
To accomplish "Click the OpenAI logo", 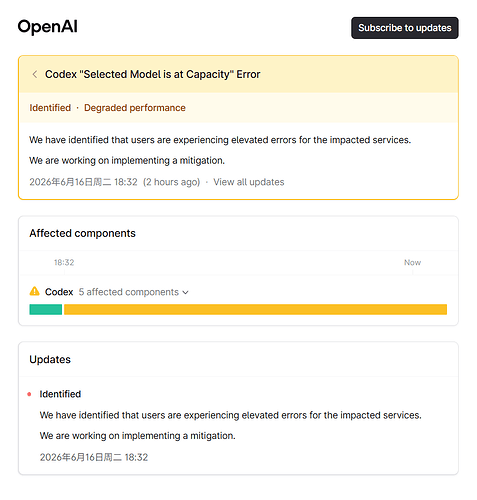I will pyautogui.click(x=48, y=27).
